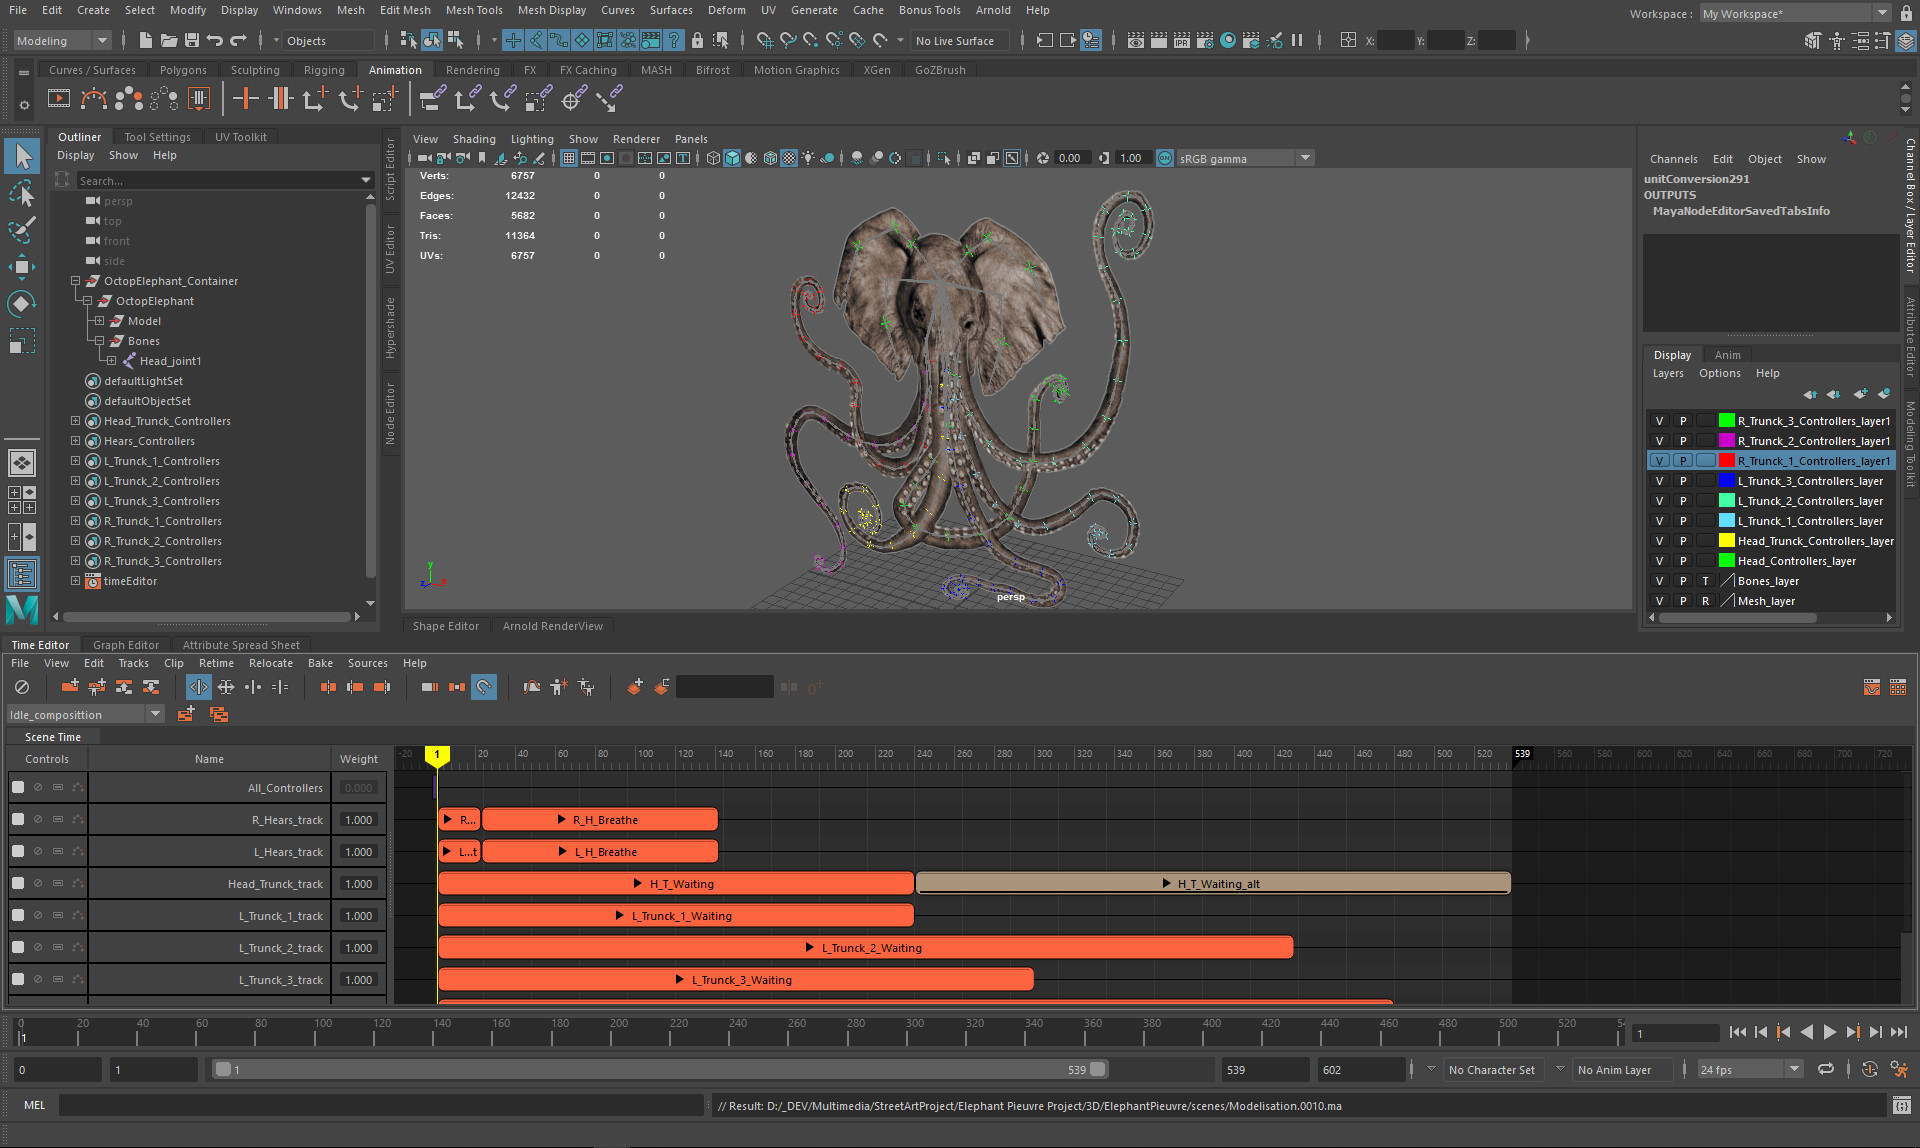Click the Set Key icon on shelf
This screenshot has height=1148, width=1920.
click(x=245, y=98)
